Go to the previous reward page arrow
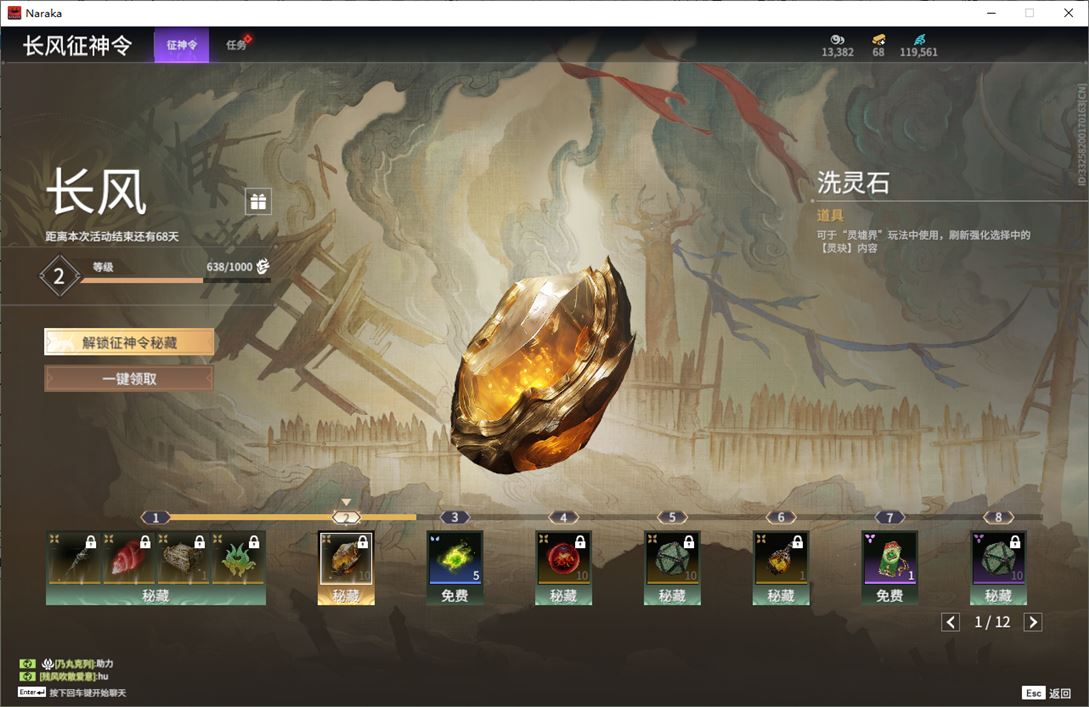Screen dimensions: 1089x707 point(951,622)
